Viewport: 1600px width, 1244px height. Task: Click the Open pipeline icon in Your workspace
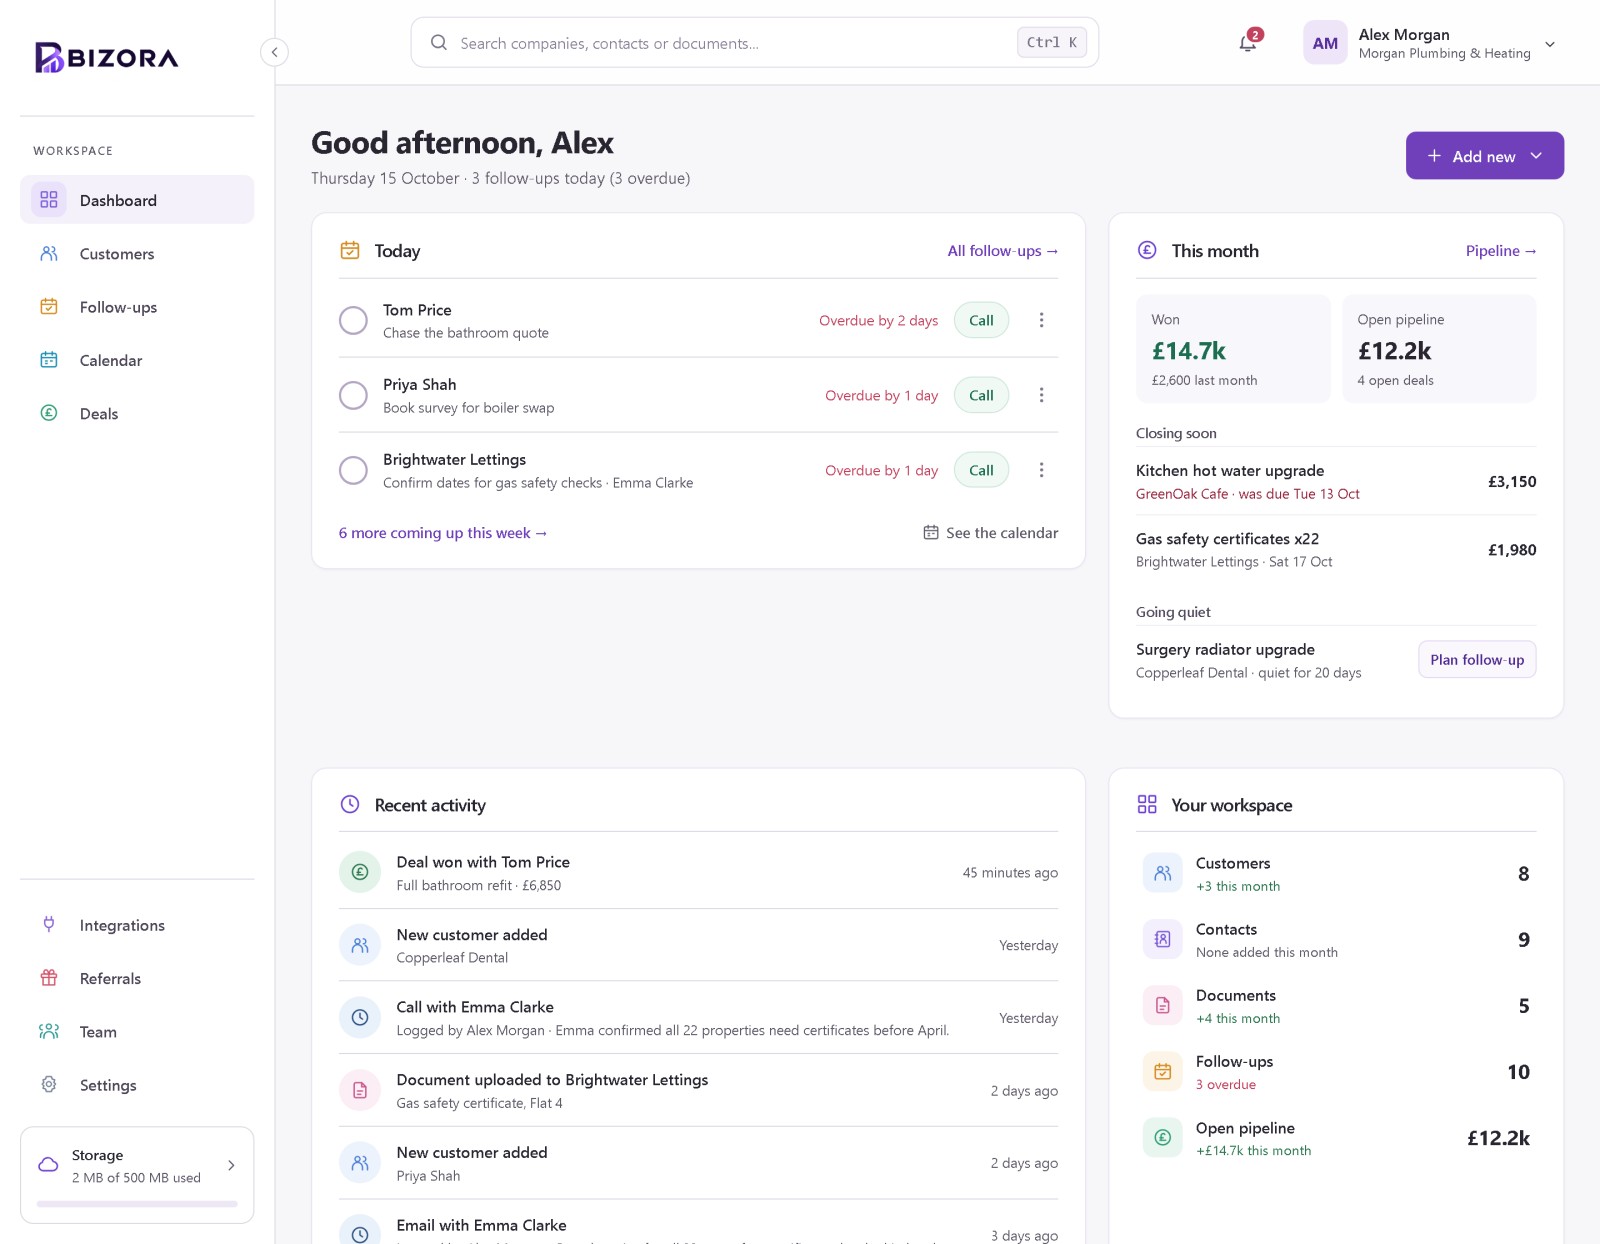coord(1162,1137)
